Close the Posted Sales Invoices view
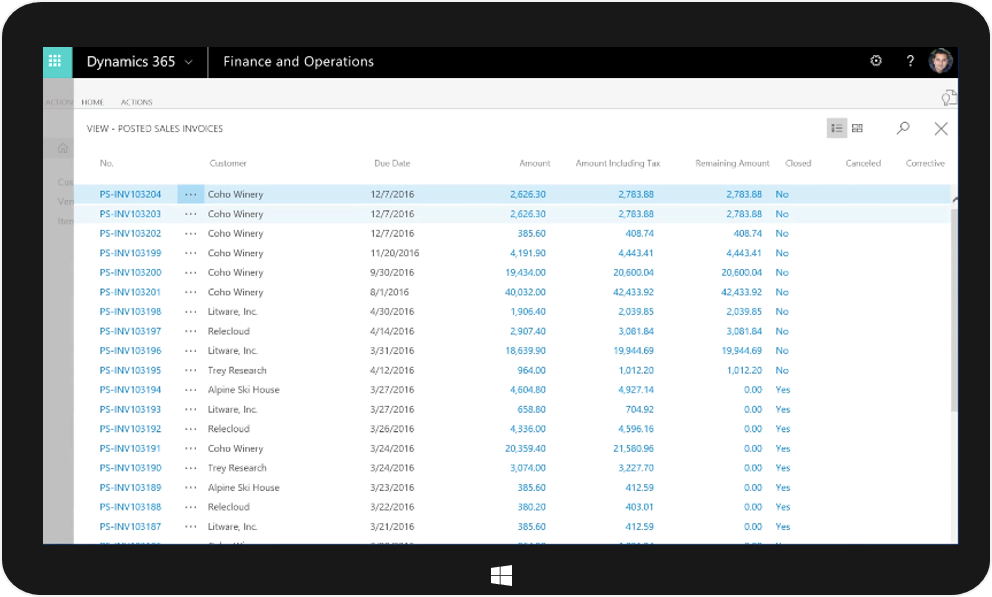The image size is (992, 597). (x=941, y=128)
